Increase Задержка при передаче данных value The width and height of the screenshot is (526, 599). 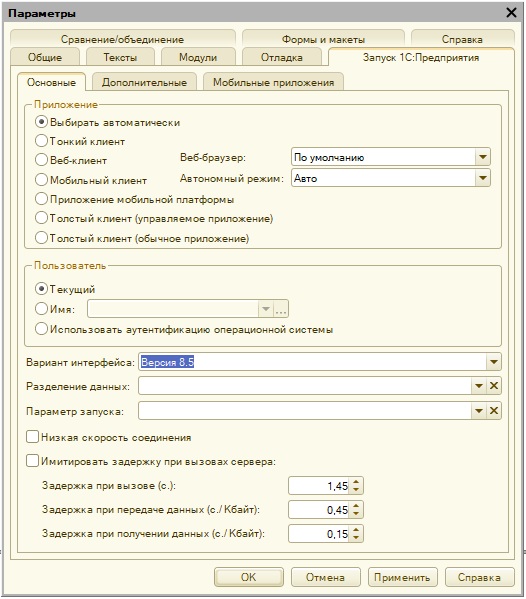pos(356,506)
